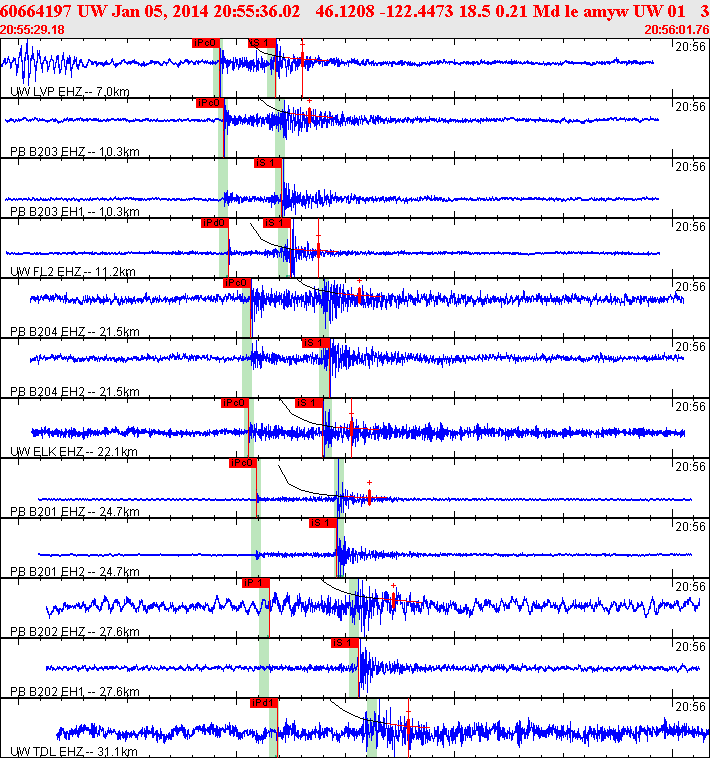Click the 'PB B203 EHZ -- 10.3km' station label
The width and height of the screenshot is (710, 758).
tap(75, 151)
